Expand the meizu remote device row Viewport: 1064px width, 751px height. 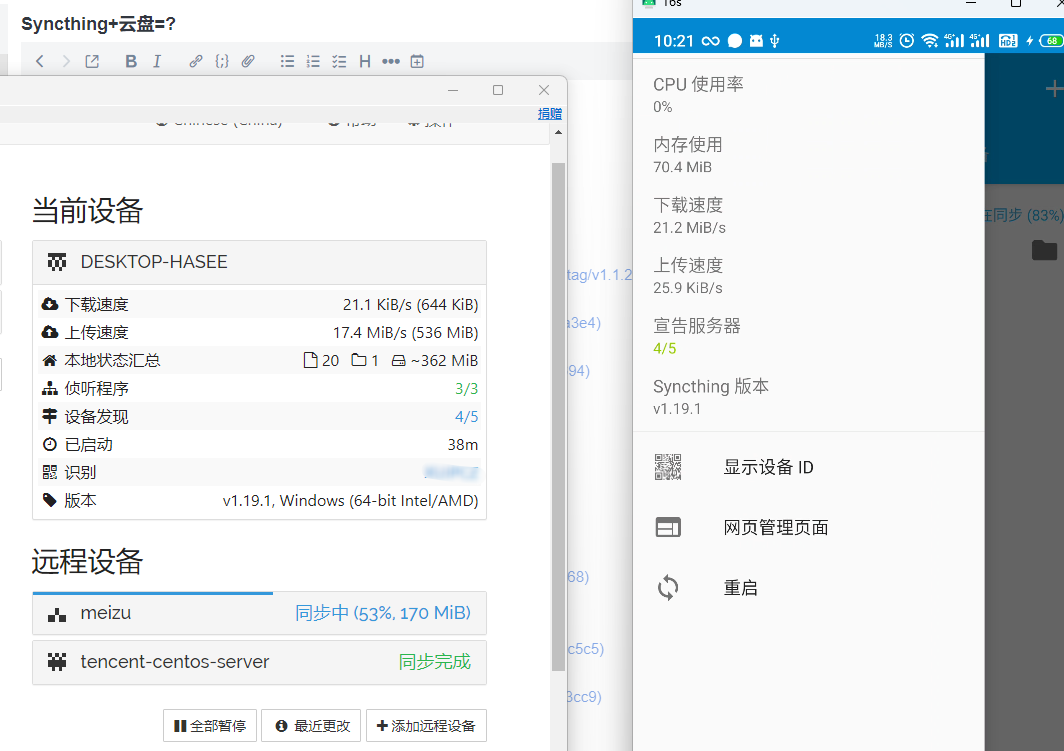[x=259, y=613]
